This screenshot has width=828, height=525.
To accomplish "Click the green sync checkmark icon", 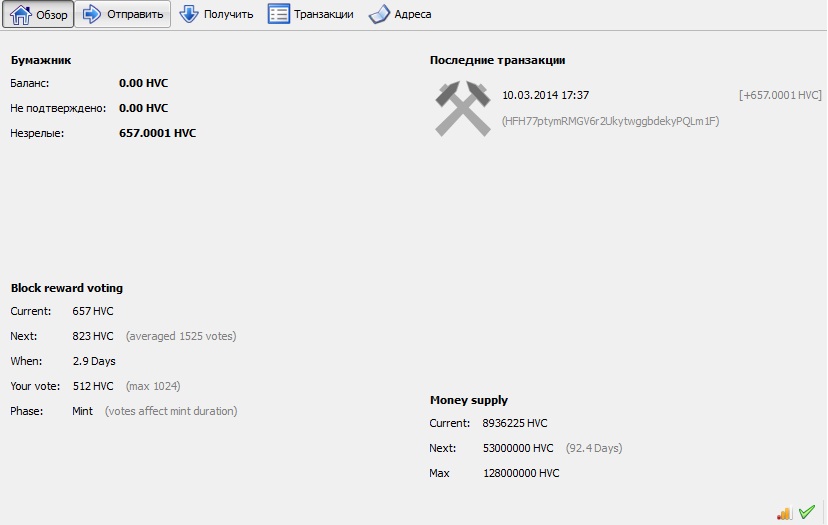I will 807,511.
